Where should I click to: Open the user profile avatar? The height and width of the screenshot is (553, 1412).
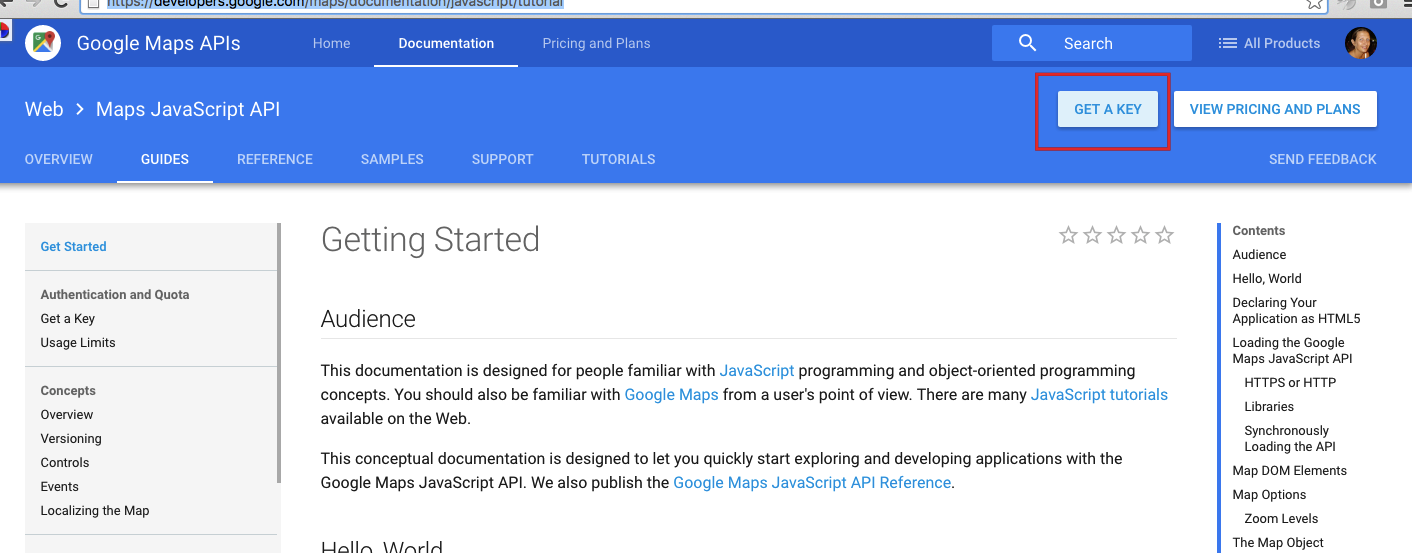click(1360, 43)
